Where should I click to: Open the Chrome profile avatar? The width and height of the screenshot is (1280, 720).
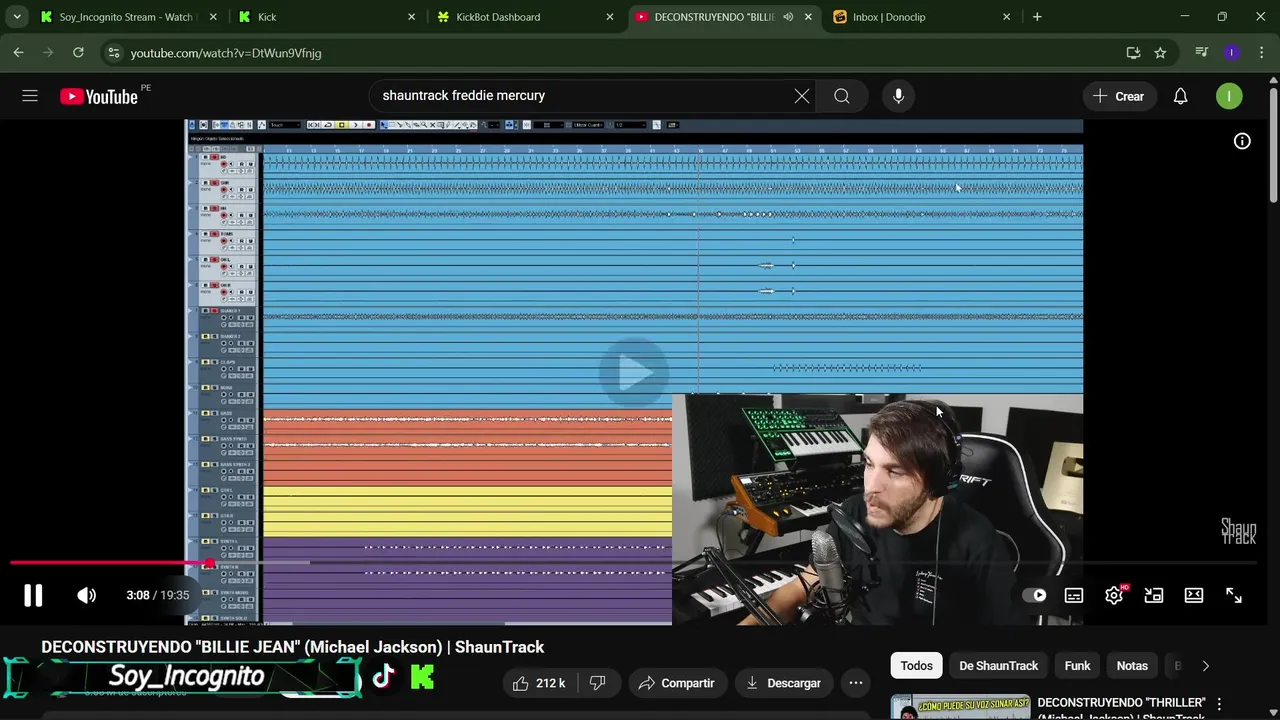tap(1231, 53)
